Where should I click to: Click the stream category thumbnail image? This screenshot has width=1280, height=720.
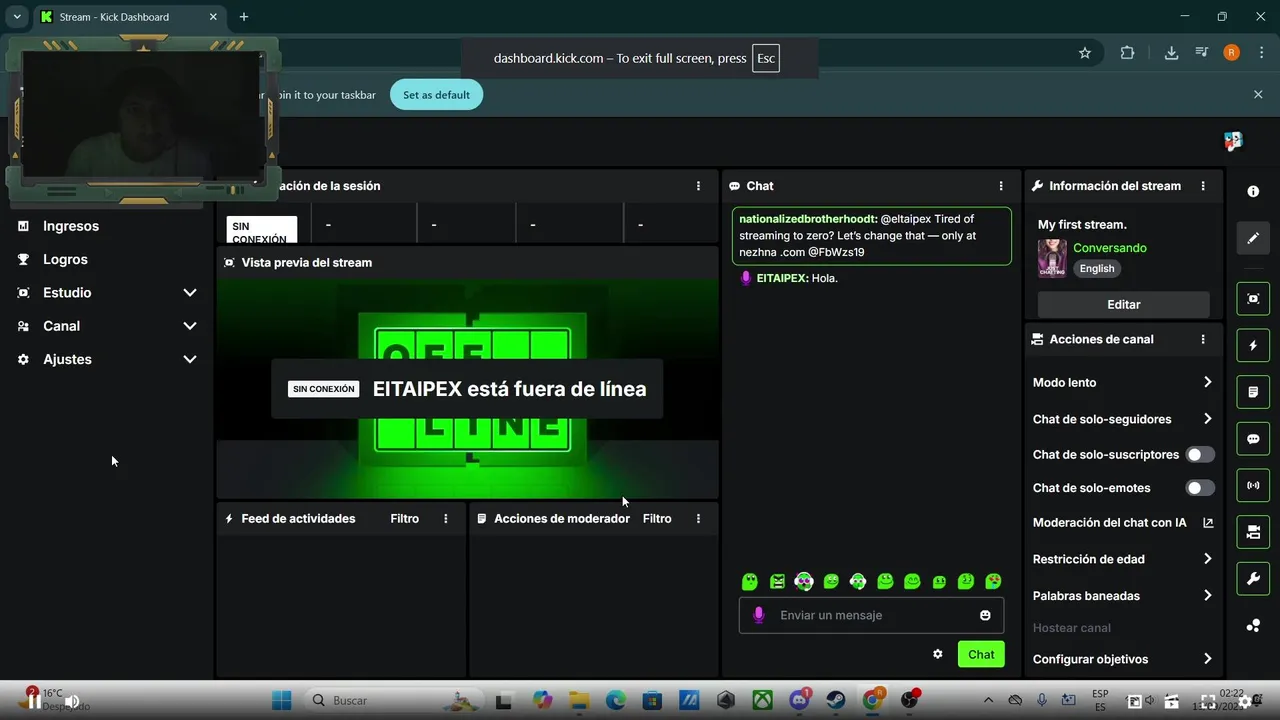click(x=1052, y=258)
